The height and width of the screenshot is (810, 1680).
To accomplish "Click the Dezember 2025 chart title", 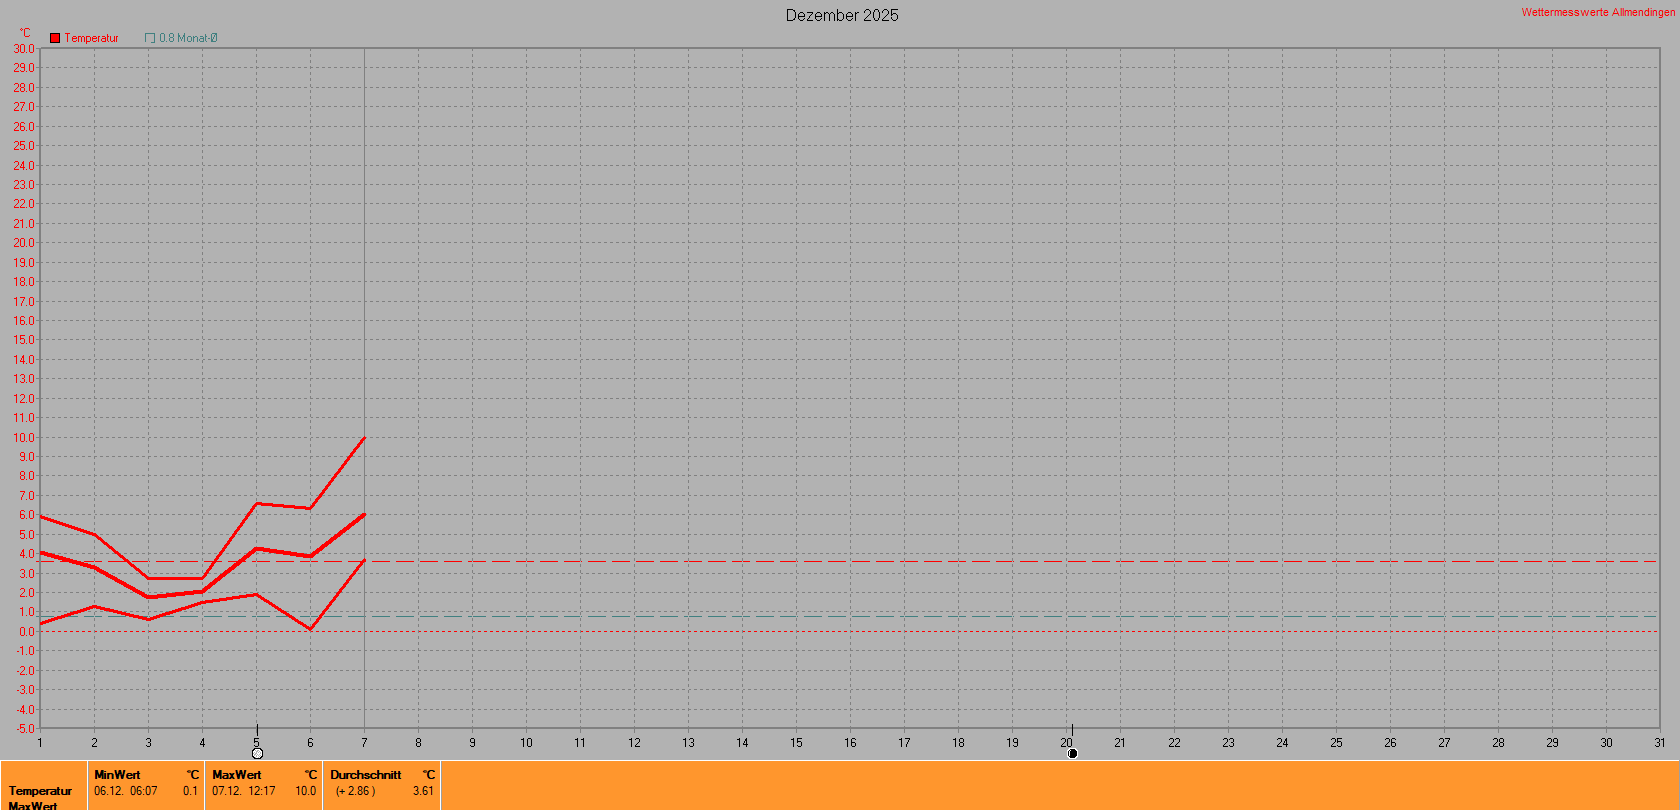I will point(841,15).
